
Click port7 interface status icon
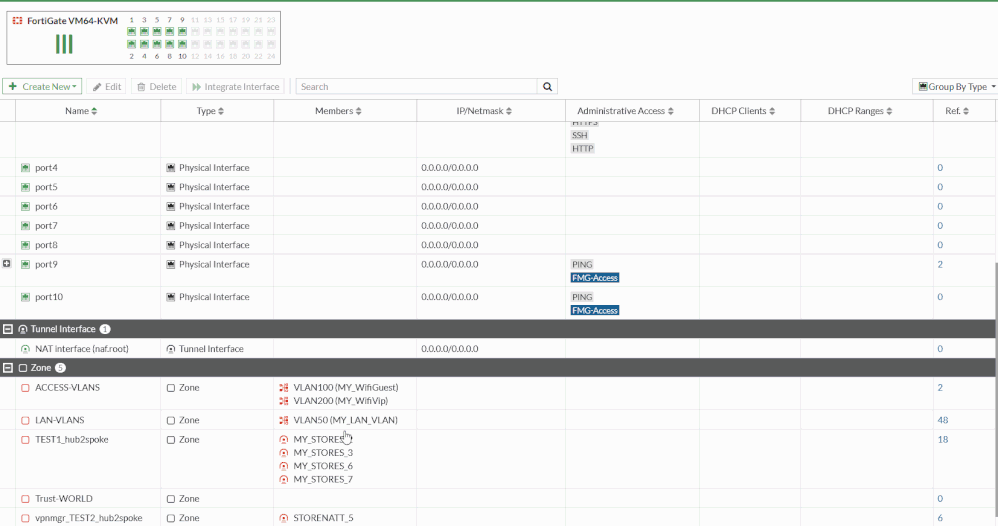25,226
